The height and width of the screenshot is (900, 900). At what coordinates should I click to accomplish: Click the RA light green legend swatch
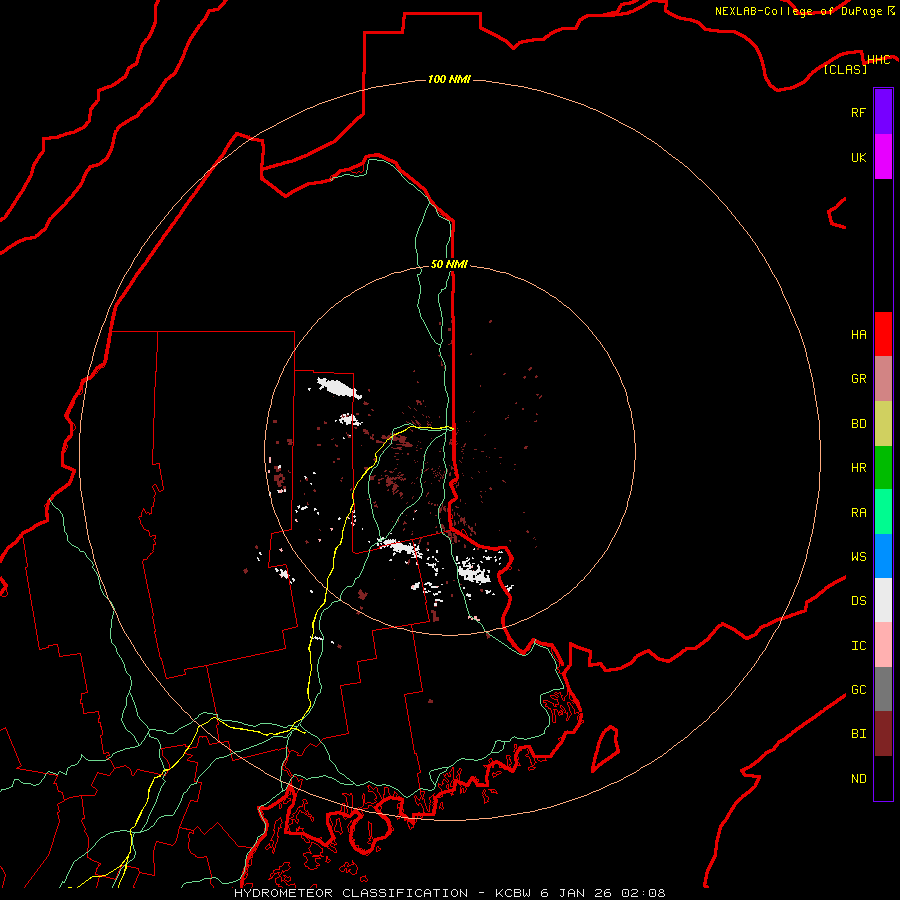tap(883, 512)
